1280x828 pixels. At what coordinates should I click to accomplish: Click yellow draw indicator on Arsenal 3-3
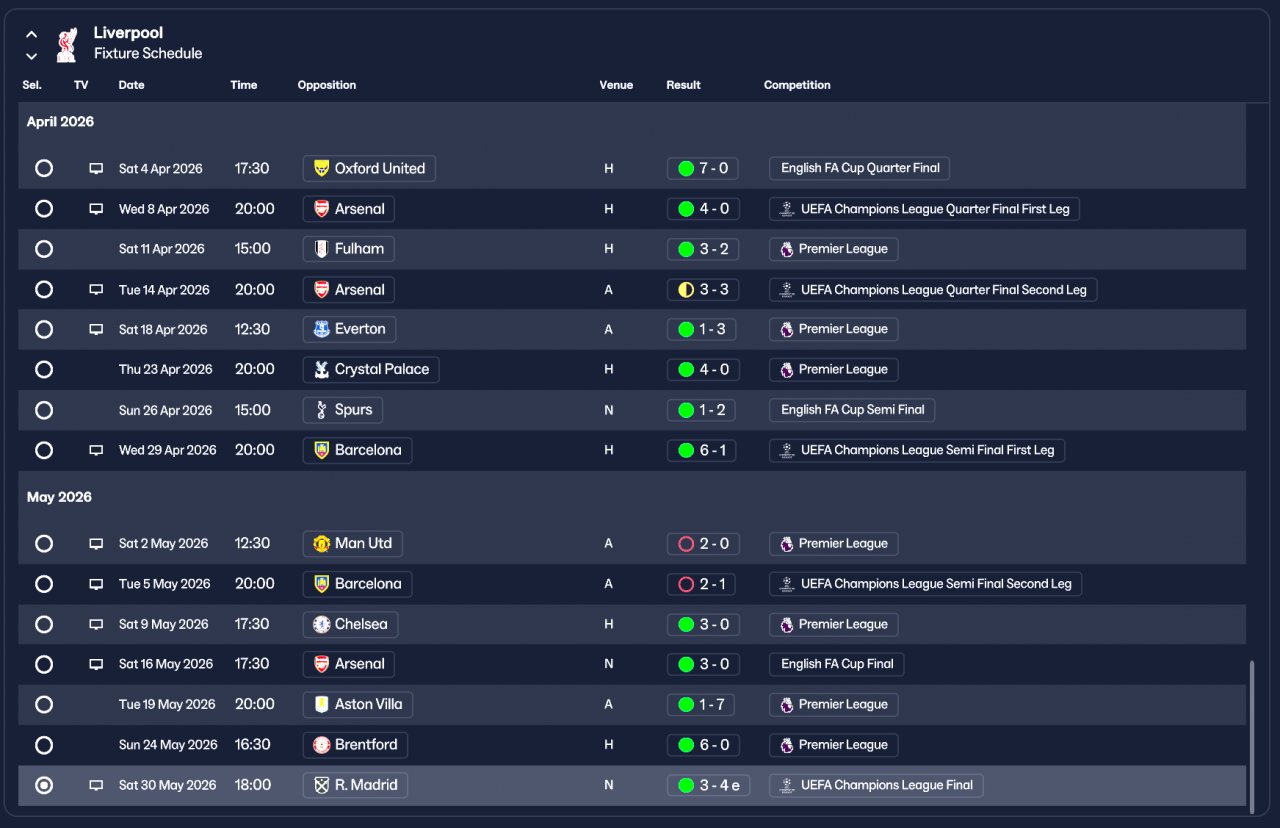pos(686,290)
